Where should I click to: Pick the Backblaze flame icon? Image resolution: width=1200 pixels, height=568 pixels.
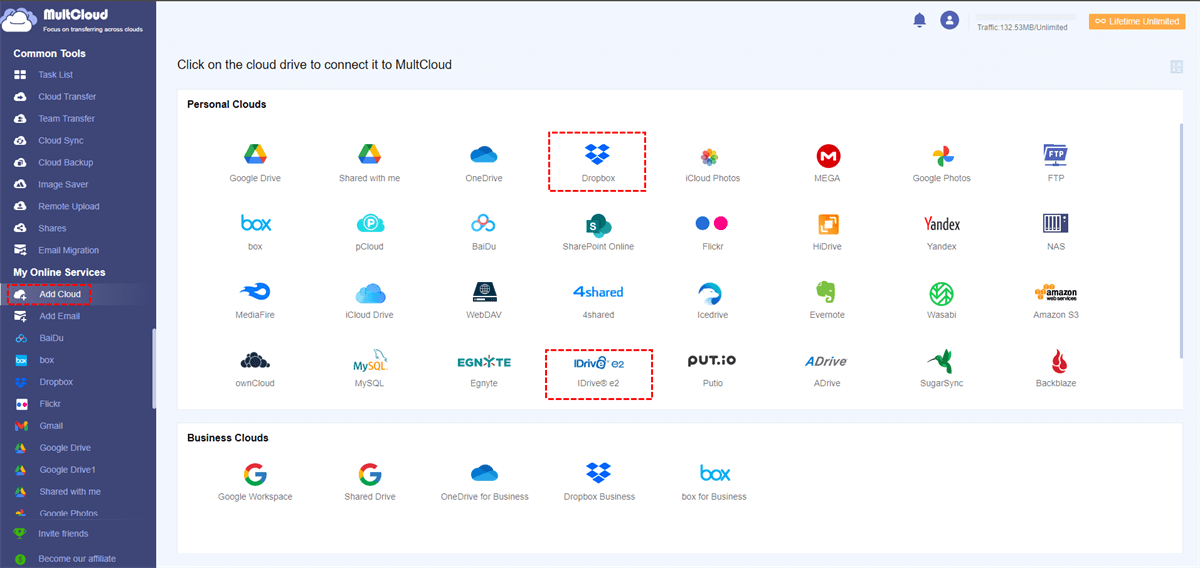[1055, 361]
